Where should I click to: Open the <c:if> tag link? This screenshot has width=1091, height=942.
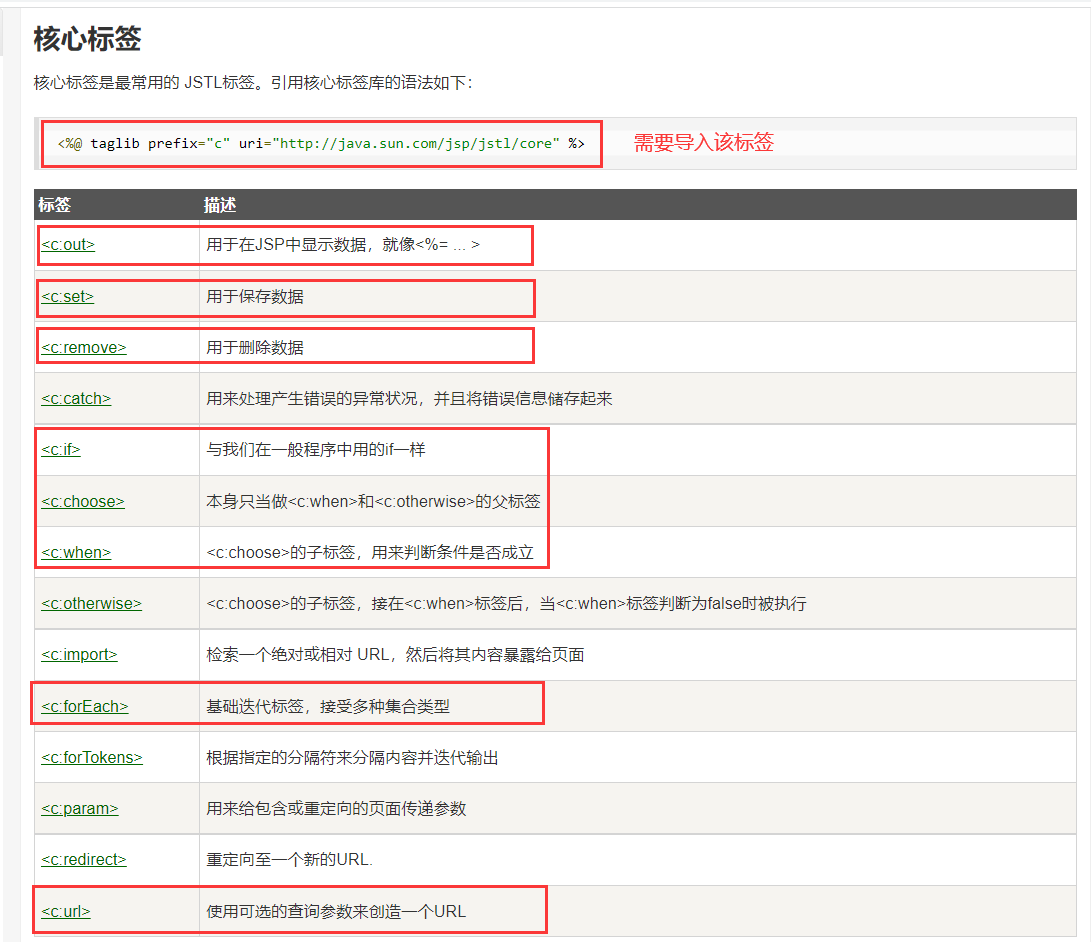pyautogui.click(x=61, y=449)
